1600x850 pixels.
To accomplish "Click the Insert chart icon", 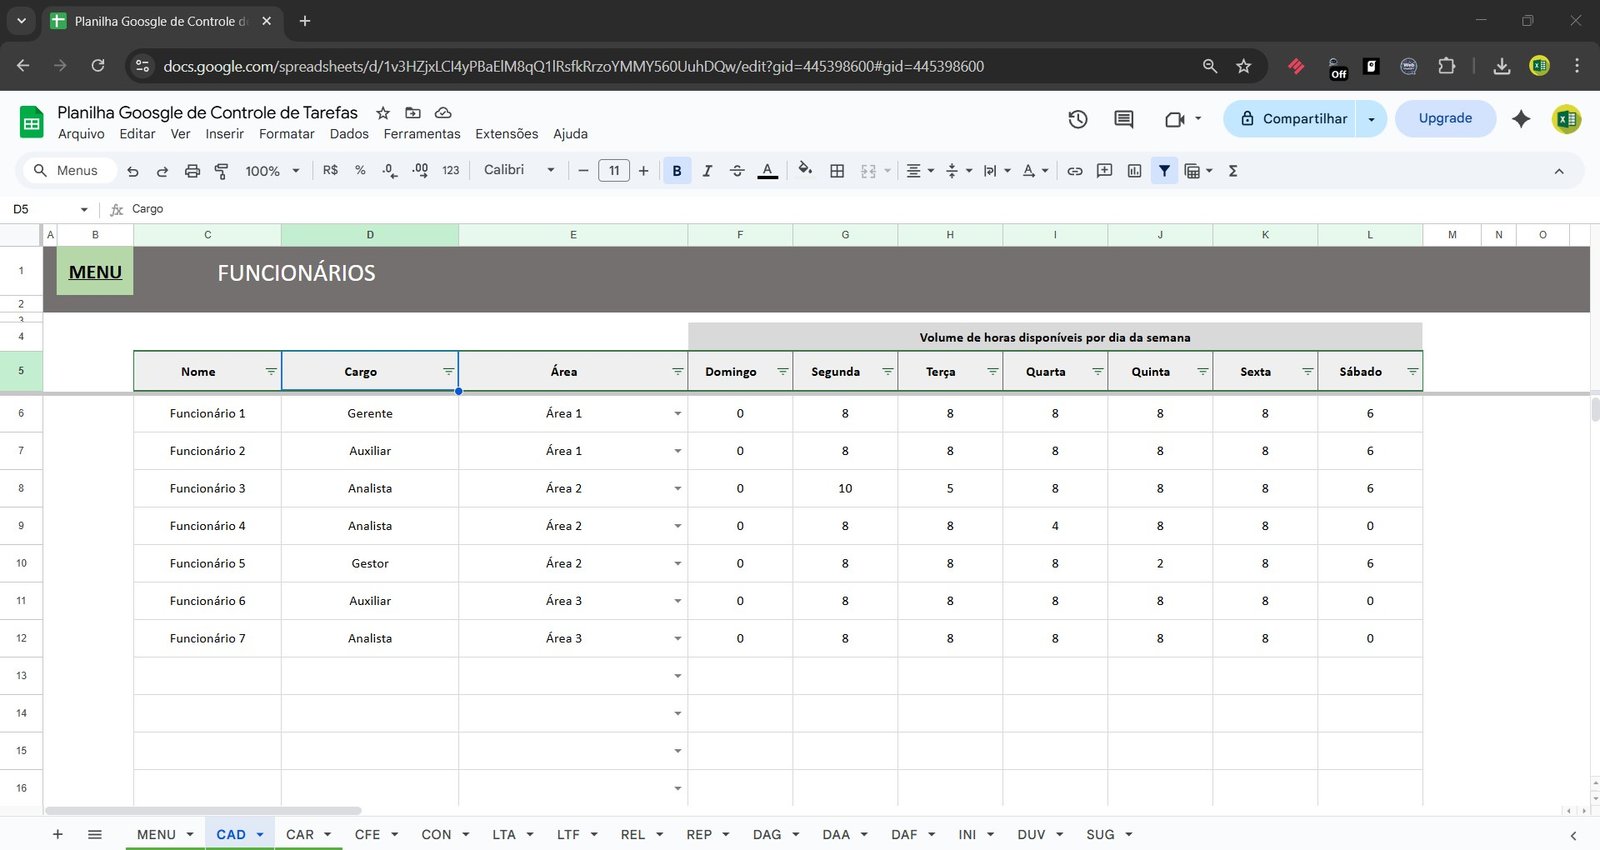I will click(1134, 171).
